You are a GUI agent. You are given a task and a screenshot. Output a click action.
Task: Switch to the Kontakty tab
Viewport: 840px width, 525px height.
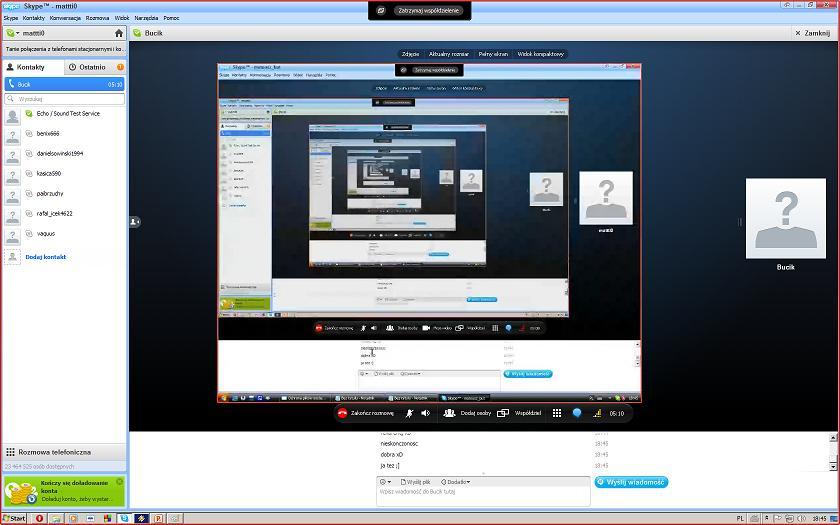(x=33, y=67)
